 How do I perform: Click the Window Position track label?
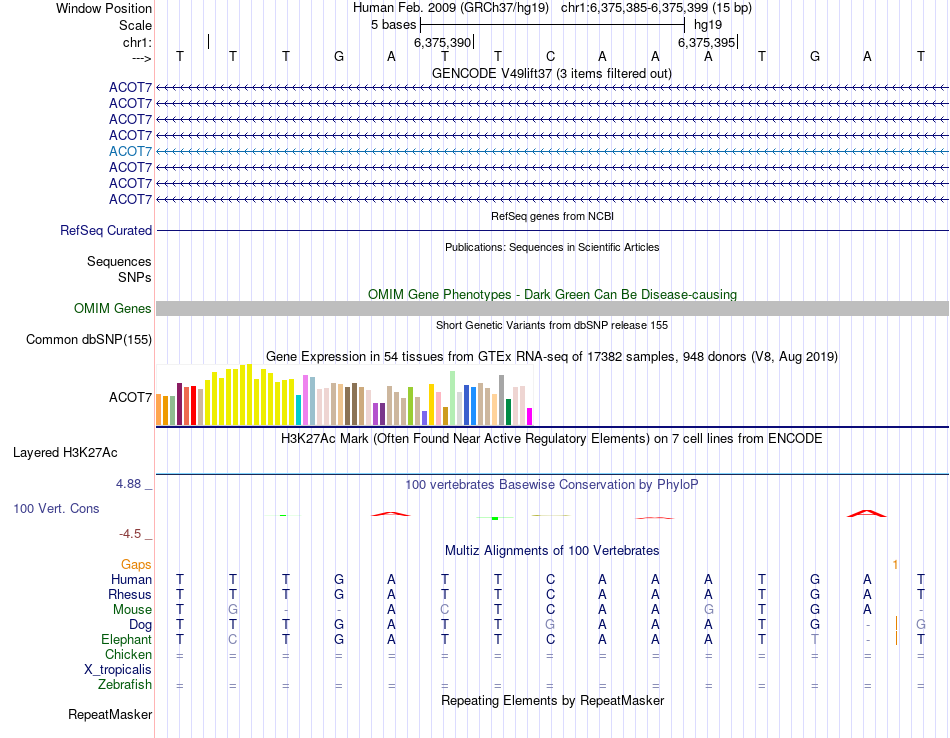104,8
